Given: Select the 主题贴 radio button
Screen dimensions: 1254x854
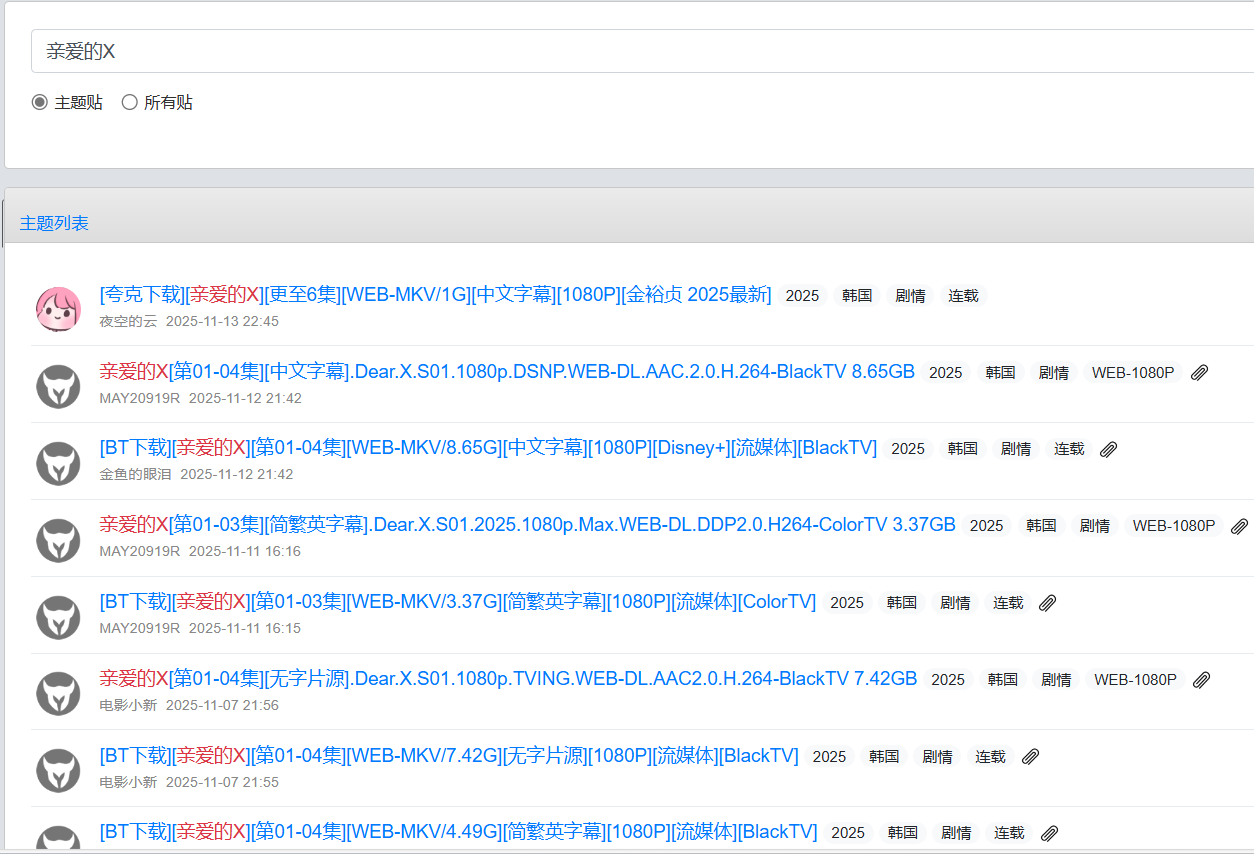Looking at the screenshot, I should pos(40,102).
